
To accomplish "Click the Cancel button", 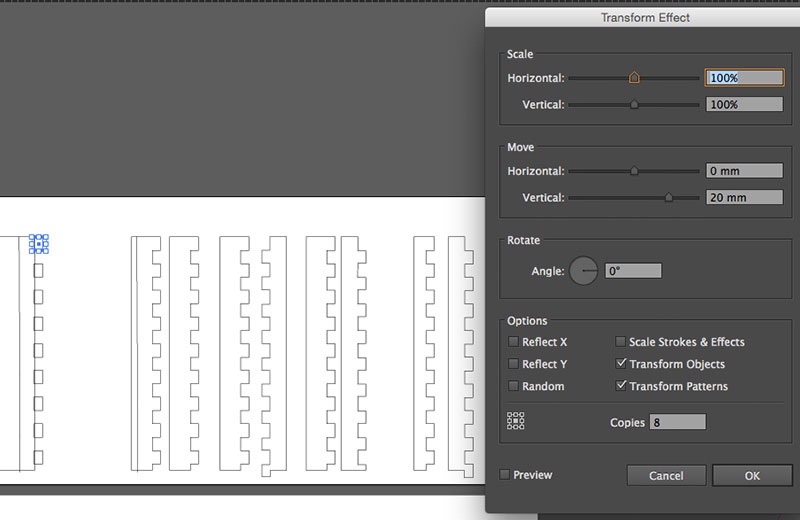I will [666, 476].
